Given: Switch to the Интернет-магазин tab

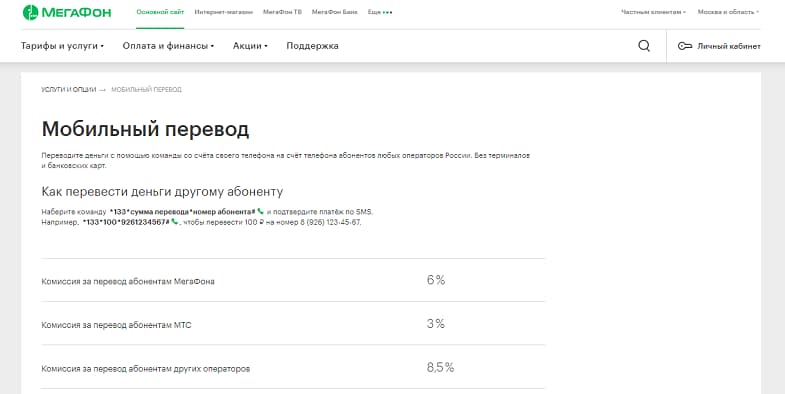Looking at the screenshot, I should pyautogui.click(x=224, y=12).
